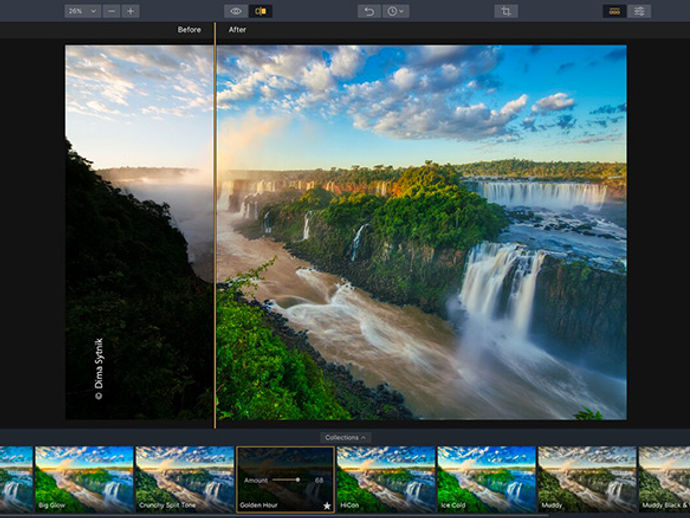Select the Ice Cold preset thumbnail
690x518 pixels.
(487, 479)
